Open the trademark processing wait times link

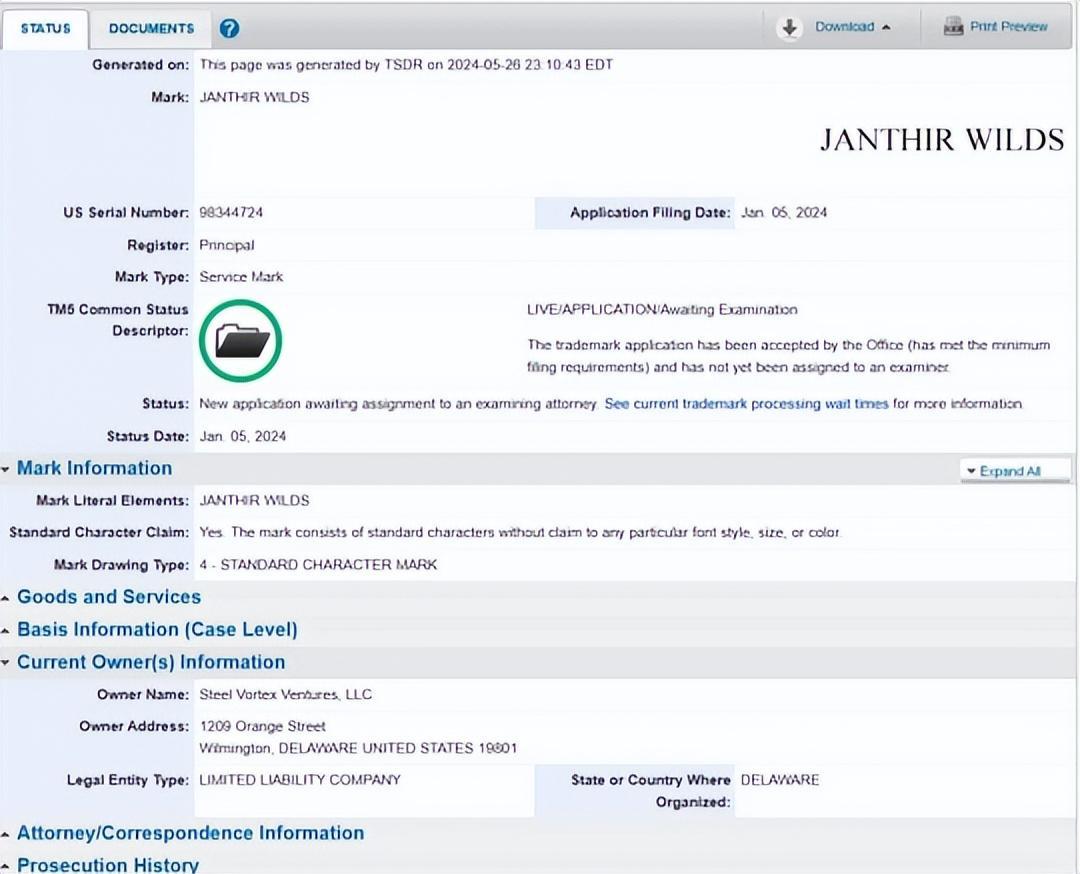point(746,404)
